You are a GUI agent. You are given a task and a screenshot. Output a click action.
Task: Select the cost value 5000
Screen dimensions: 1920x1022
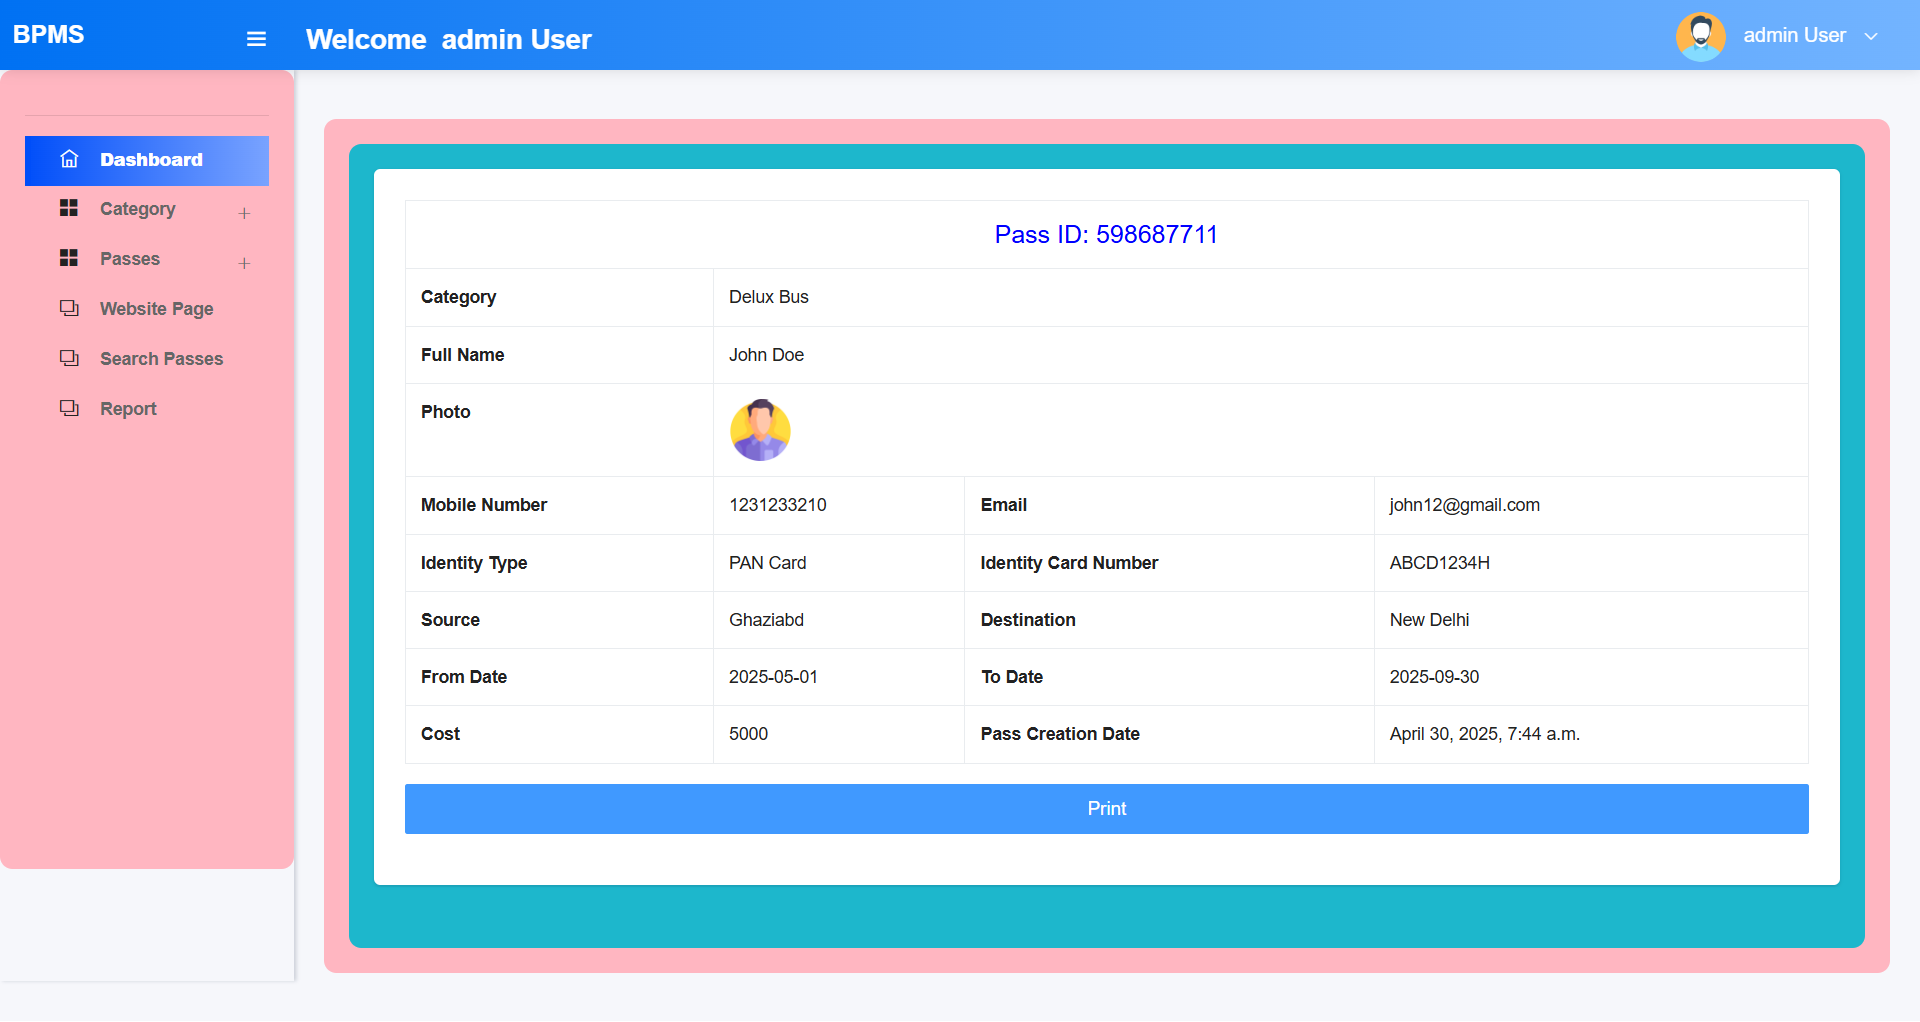pos(748,734)
